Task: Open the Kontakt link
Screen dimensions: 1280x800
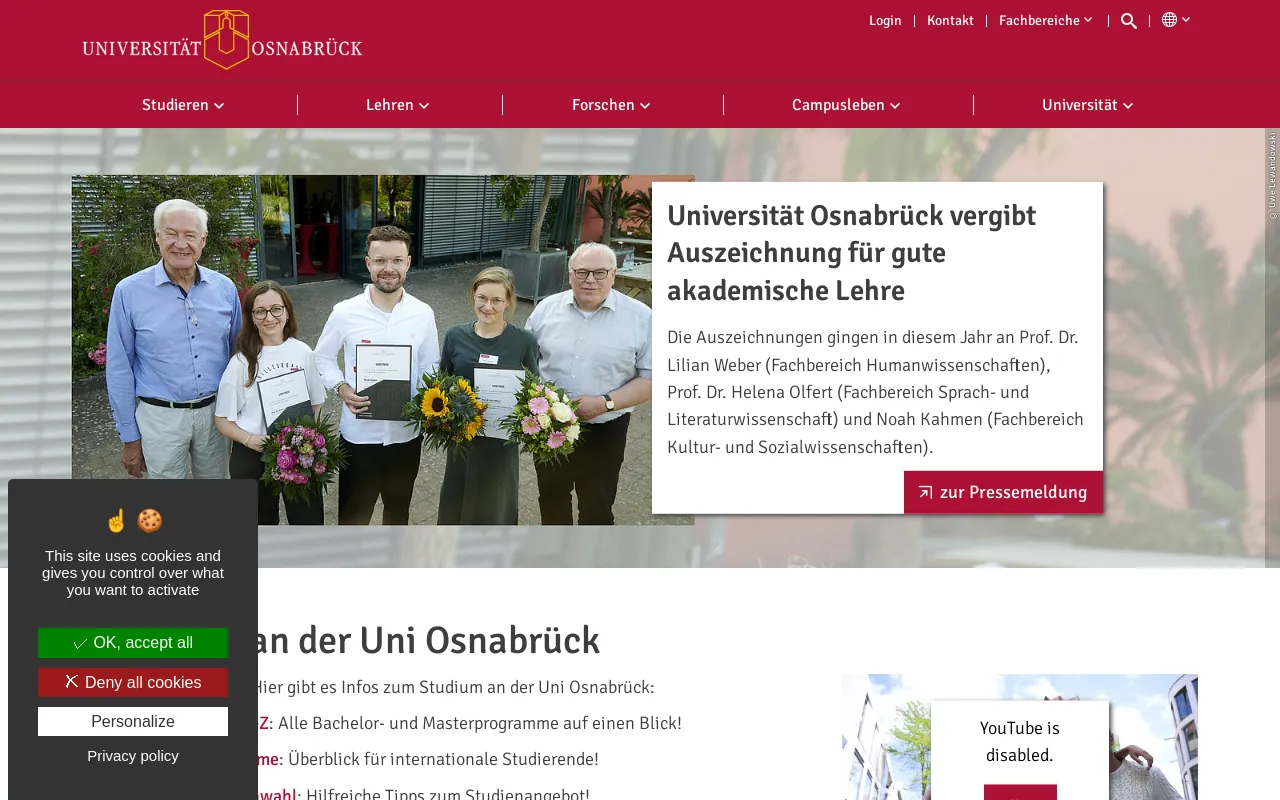Action: [x=950, y=20]
